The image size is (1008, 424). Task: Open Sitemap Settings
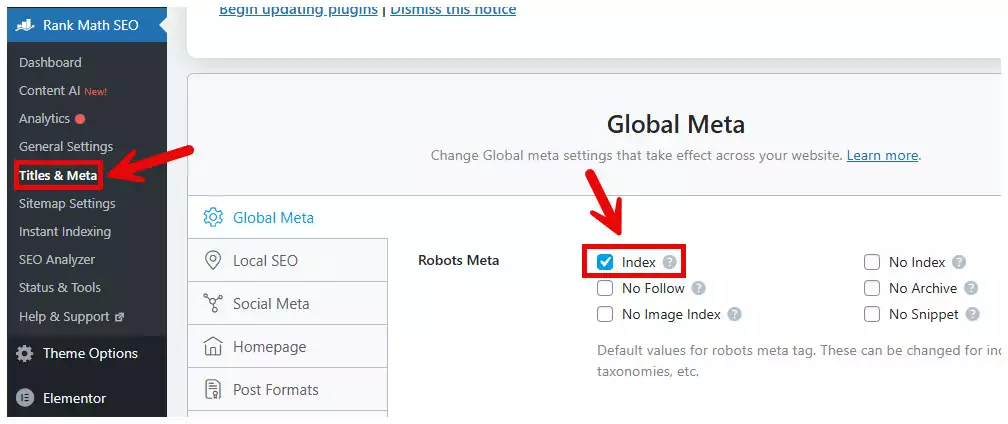point(67,204)
